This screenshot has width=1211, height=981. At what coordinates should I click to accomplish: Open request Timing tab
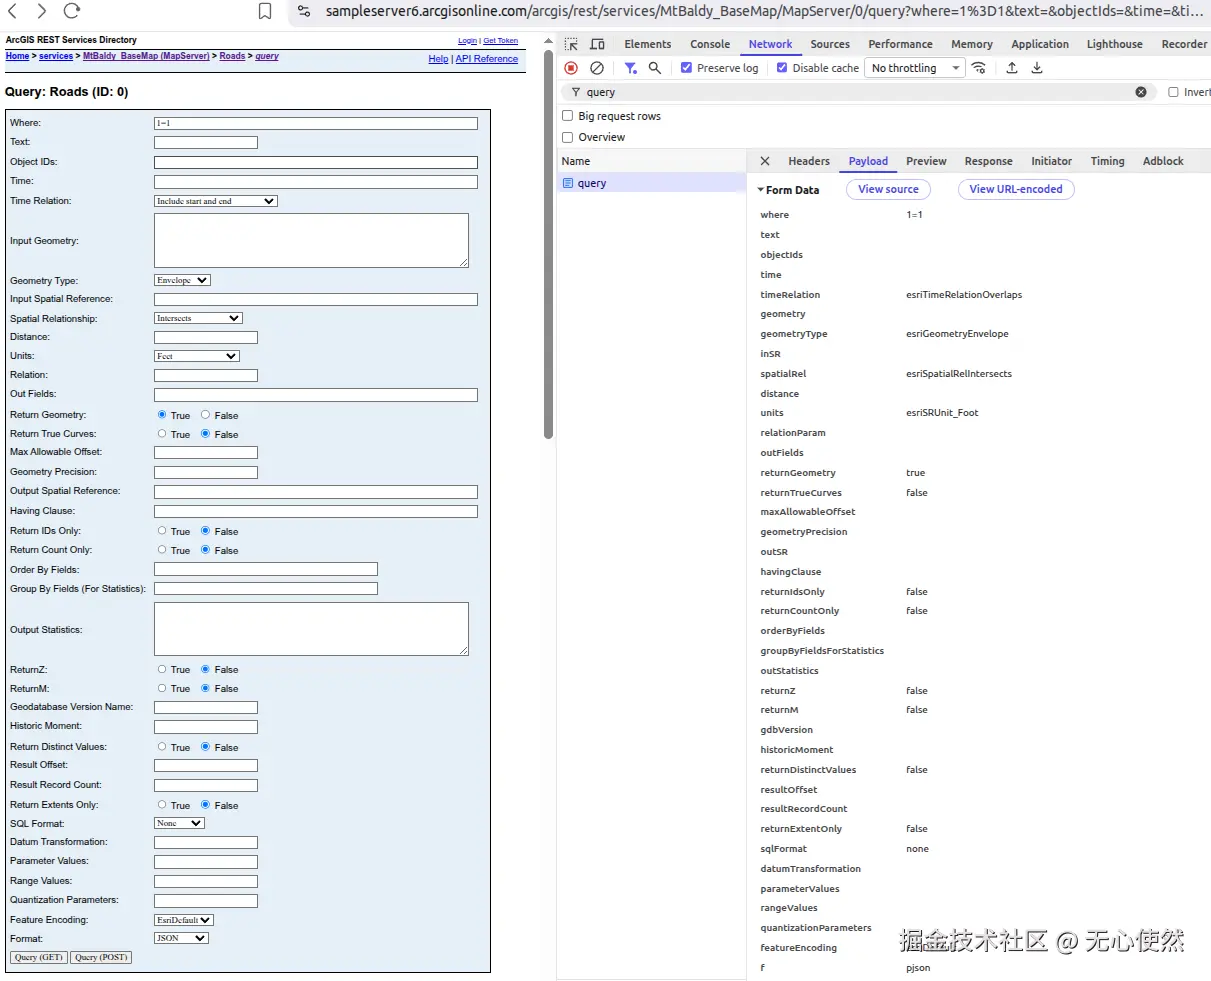[1107, 161]
